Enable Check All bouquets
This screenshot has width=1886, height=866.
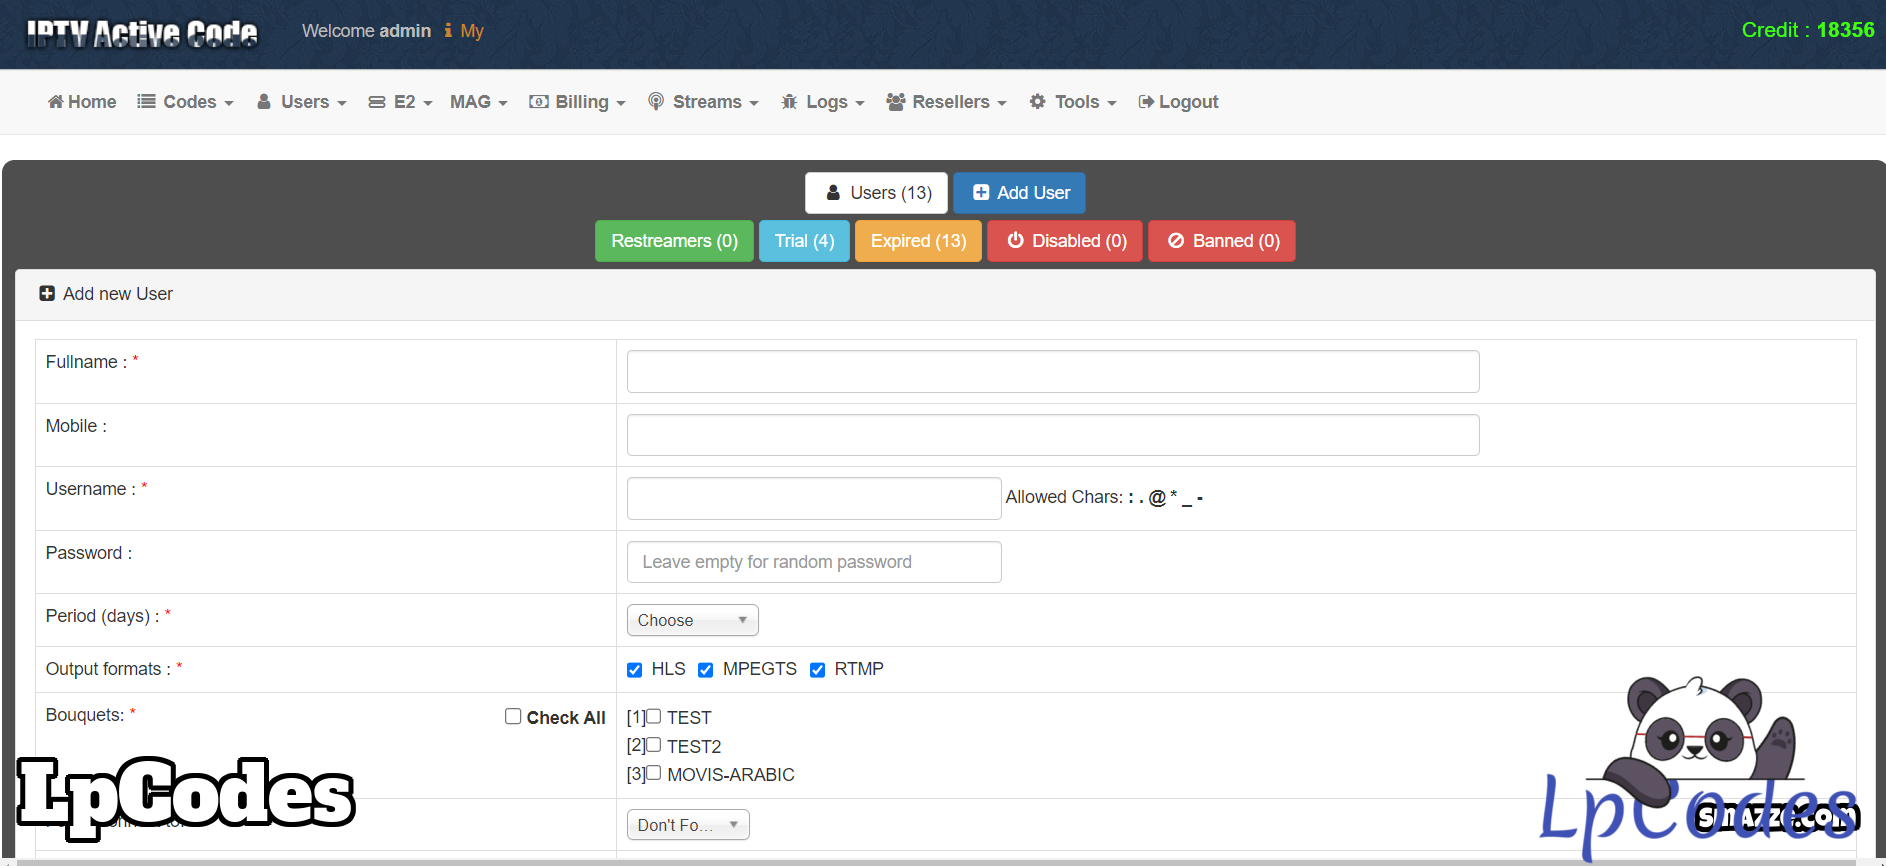[513, 717]
